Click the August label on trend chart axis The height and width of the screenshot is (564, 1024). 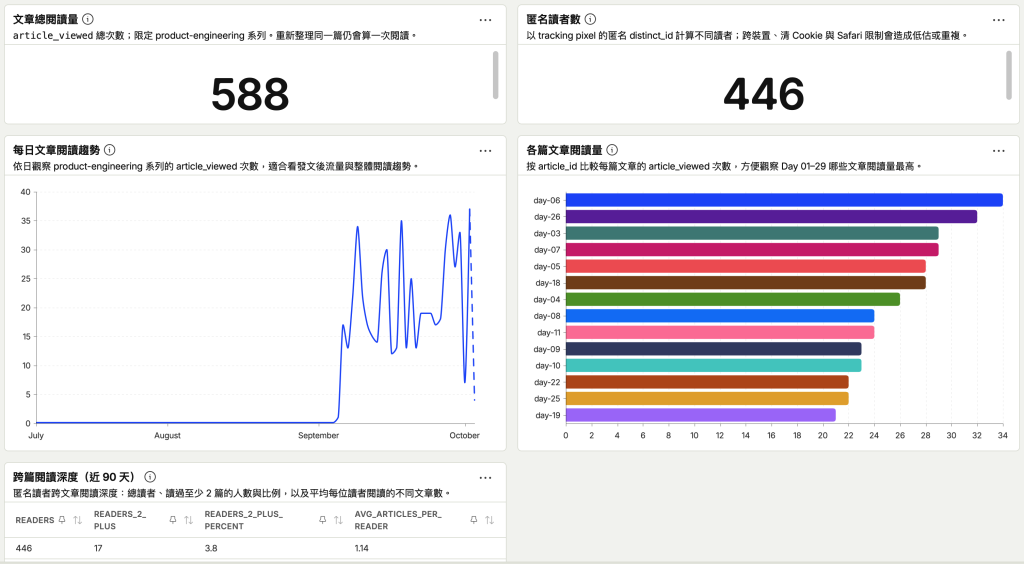(167, 435)
